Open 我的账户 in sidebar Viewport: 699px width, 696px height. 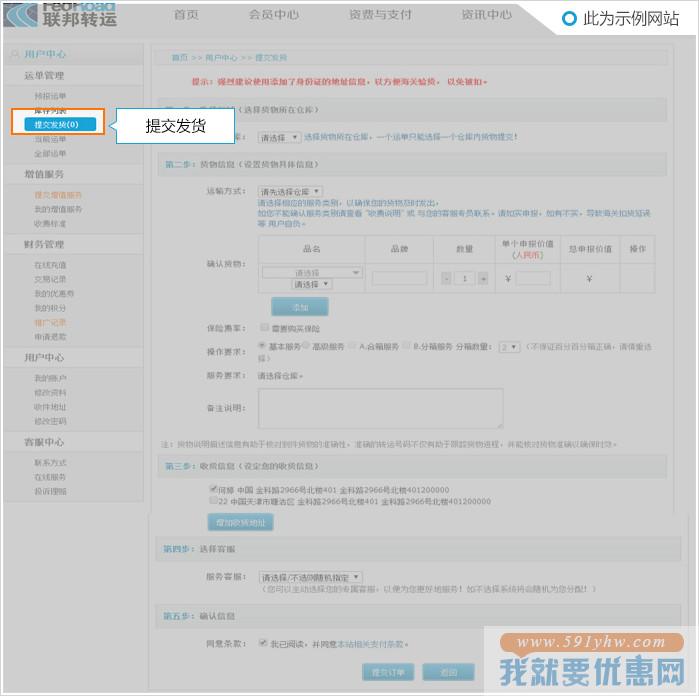[x=50, y=378]
